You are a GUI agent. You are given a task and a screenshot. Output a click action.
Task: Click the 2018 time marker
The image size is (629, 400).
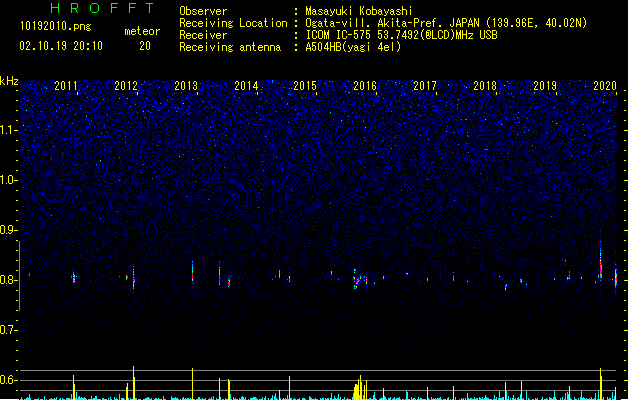tap(485, 86)
